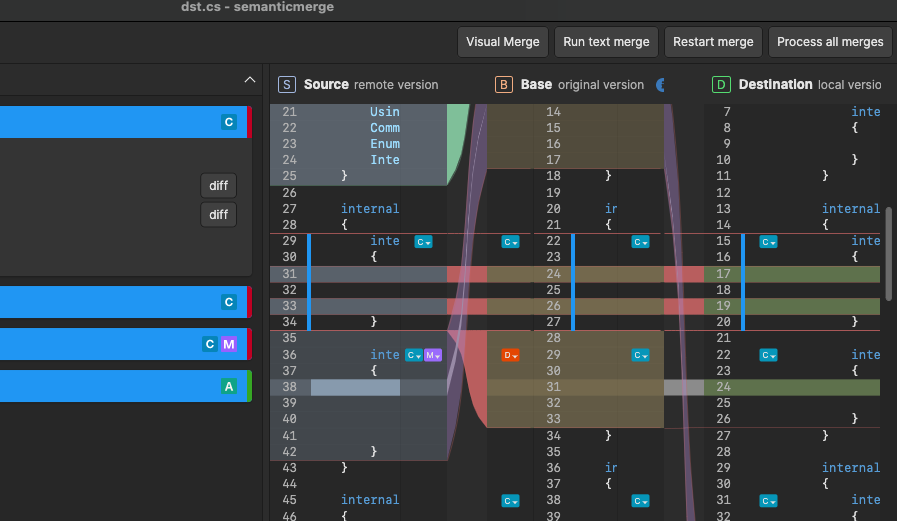Open the C dropdown on Destination line 15
This screenshot has width=897, height=521.
(x=768, y=242)
